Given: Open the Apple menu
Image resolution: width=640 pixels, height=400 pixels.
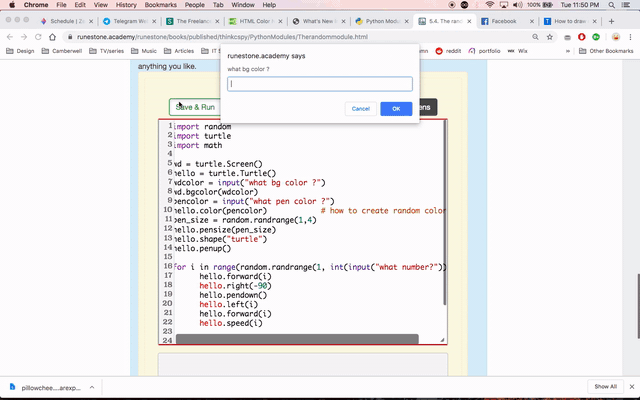Looking at the screenshot, I should (x=12, y=5).
